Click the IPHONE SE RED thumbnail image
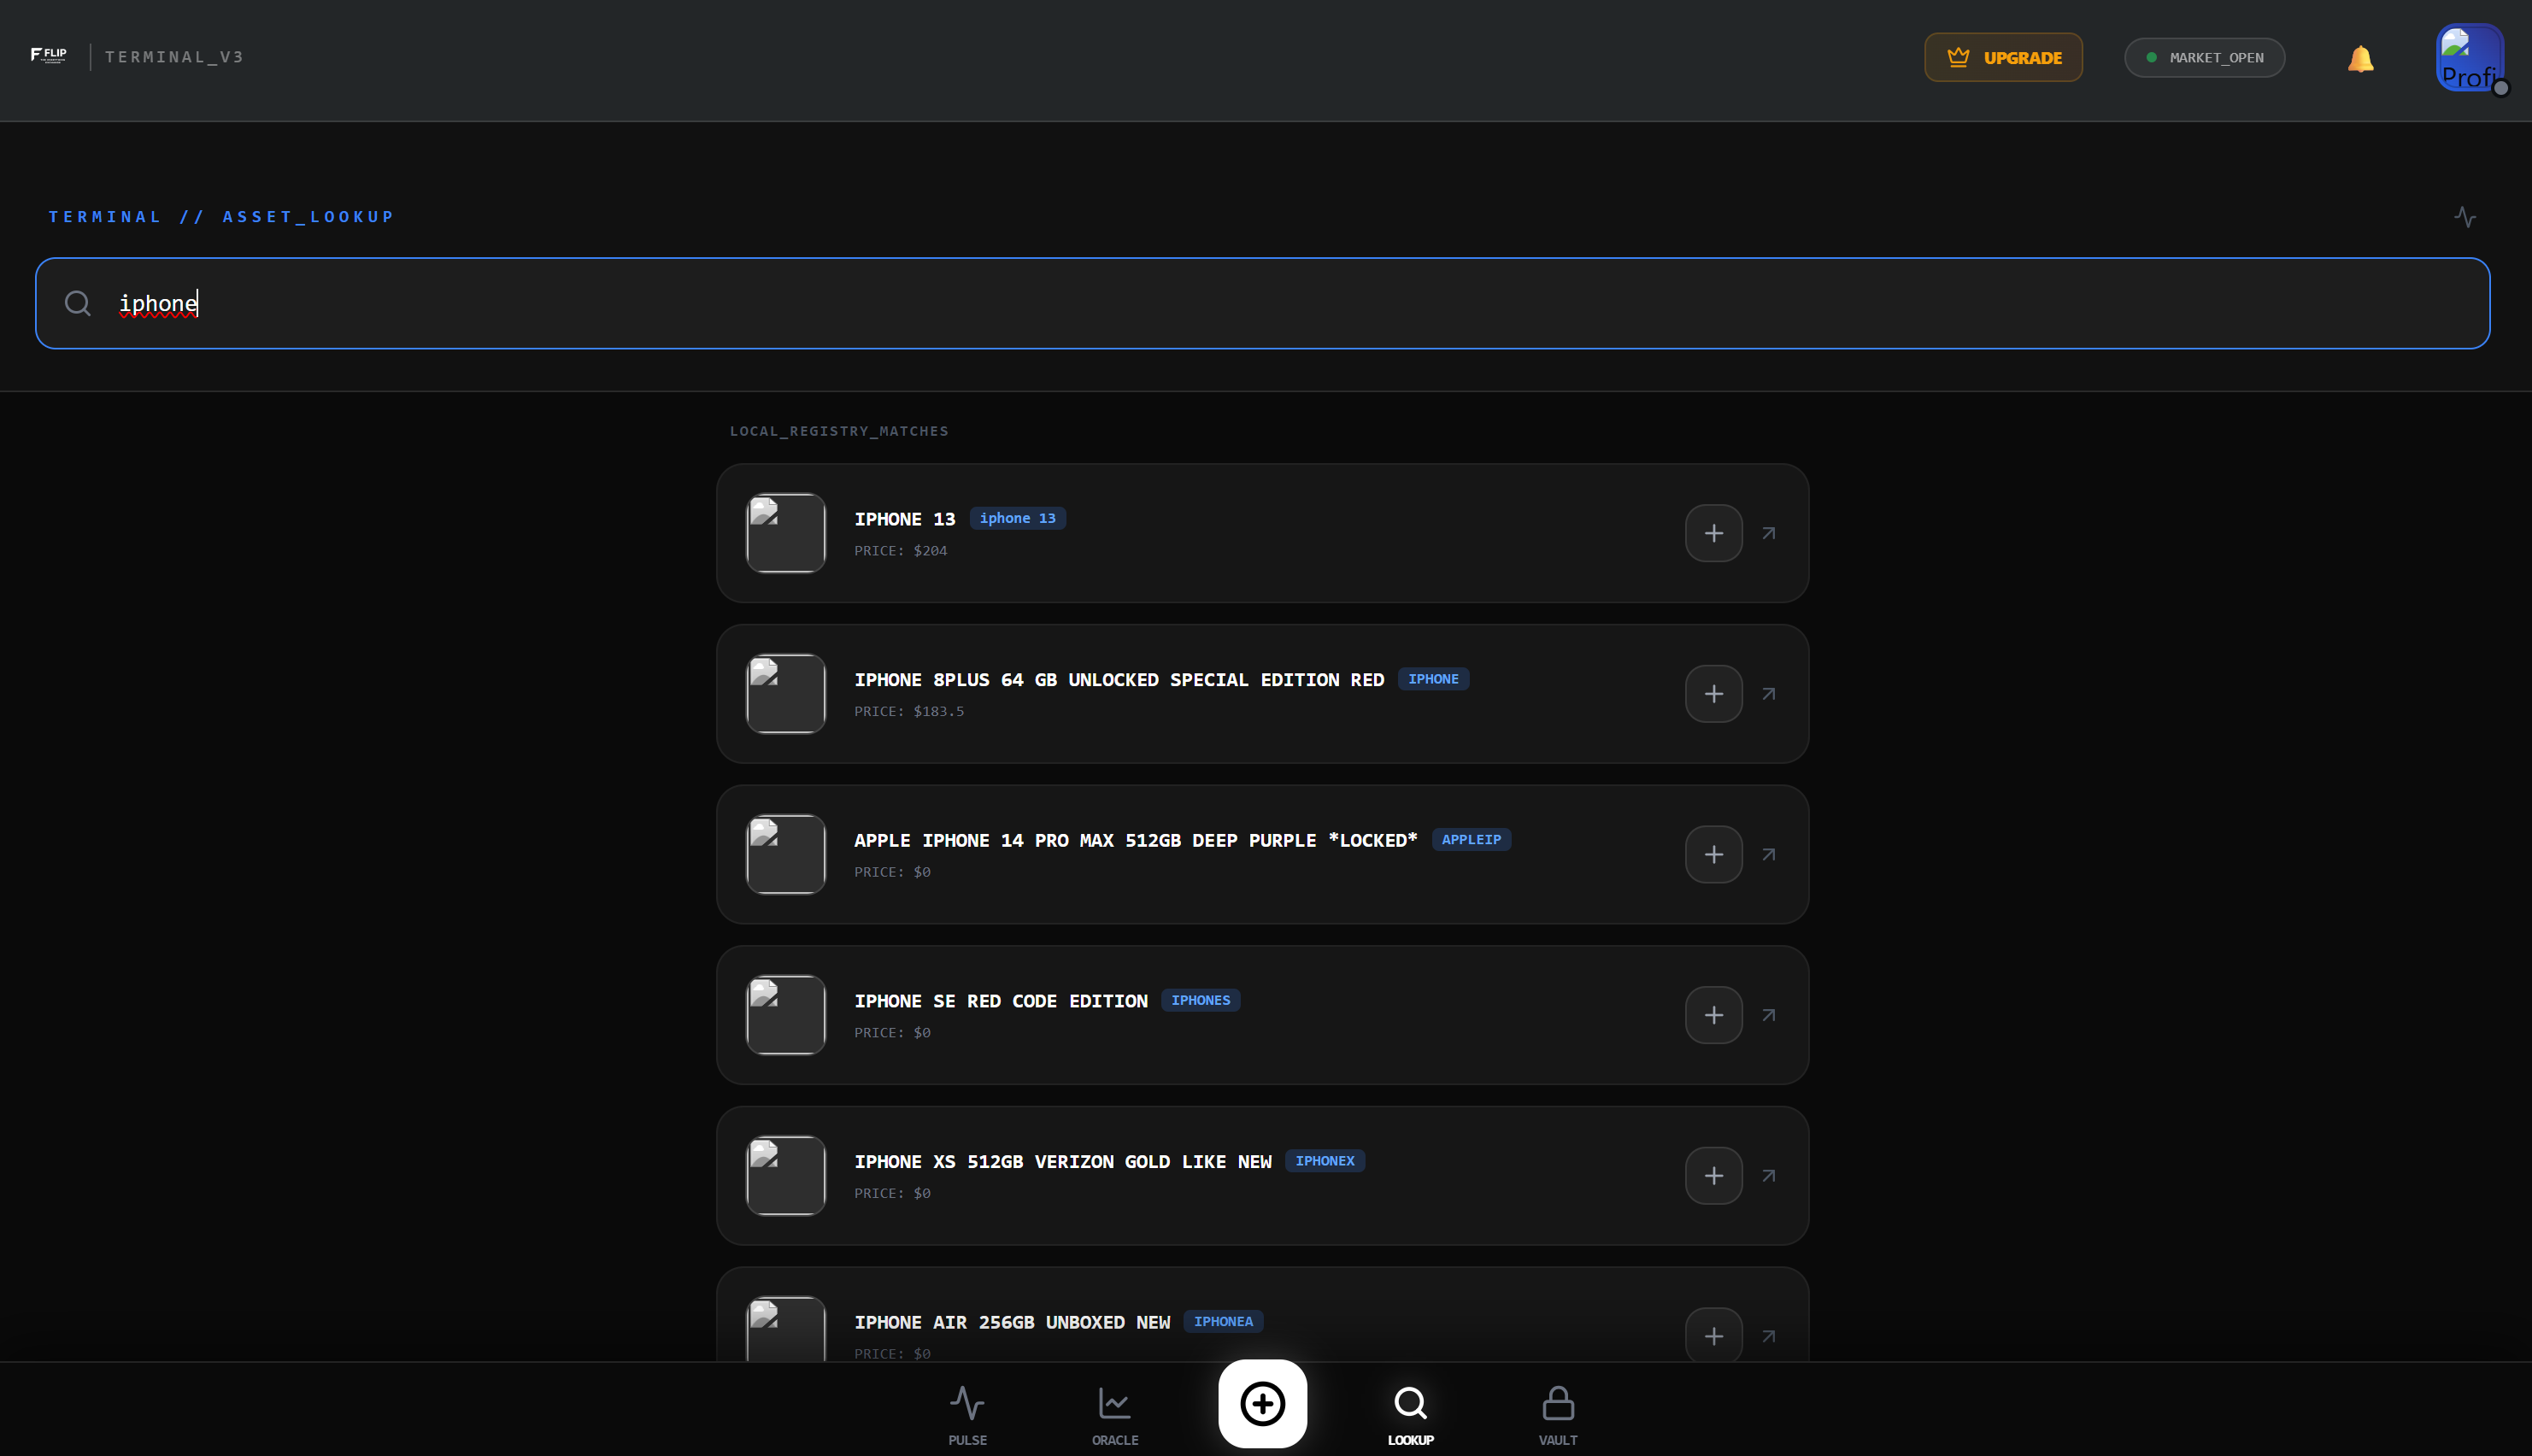The height and width of the screenshot is (1456, 2532). click(x=785, y=1015)
